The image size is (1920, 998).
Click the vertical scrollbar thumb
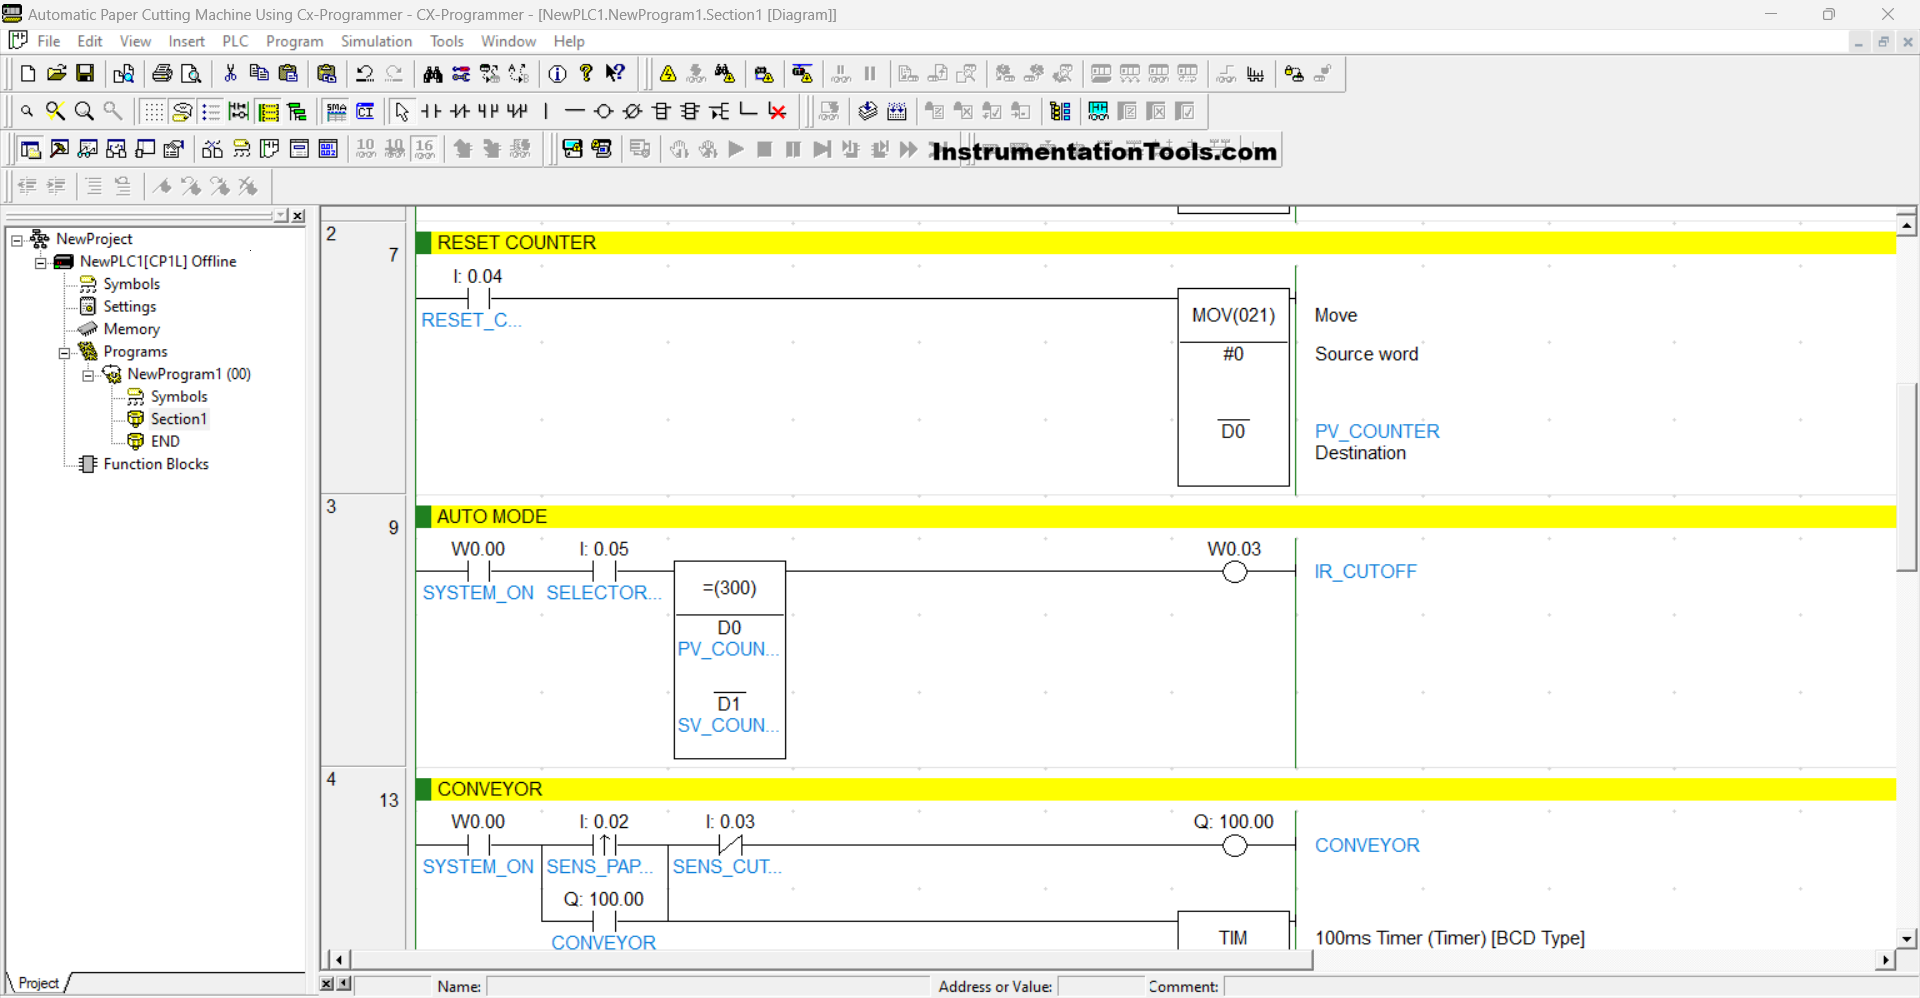1907,477
